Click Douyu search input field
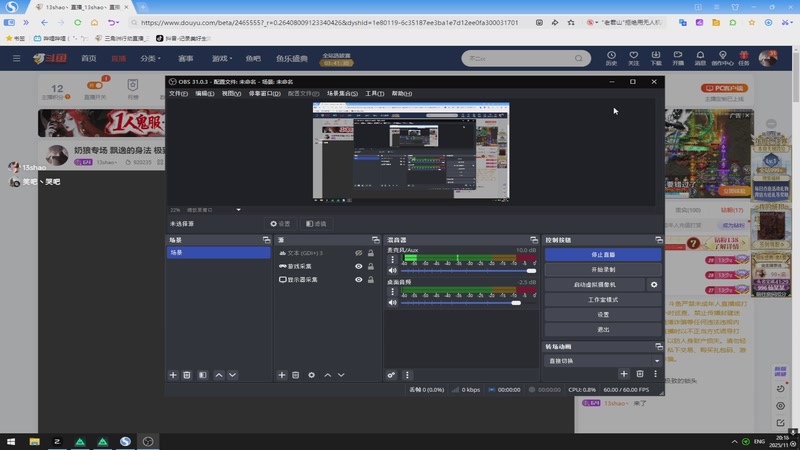 point(519,58)
